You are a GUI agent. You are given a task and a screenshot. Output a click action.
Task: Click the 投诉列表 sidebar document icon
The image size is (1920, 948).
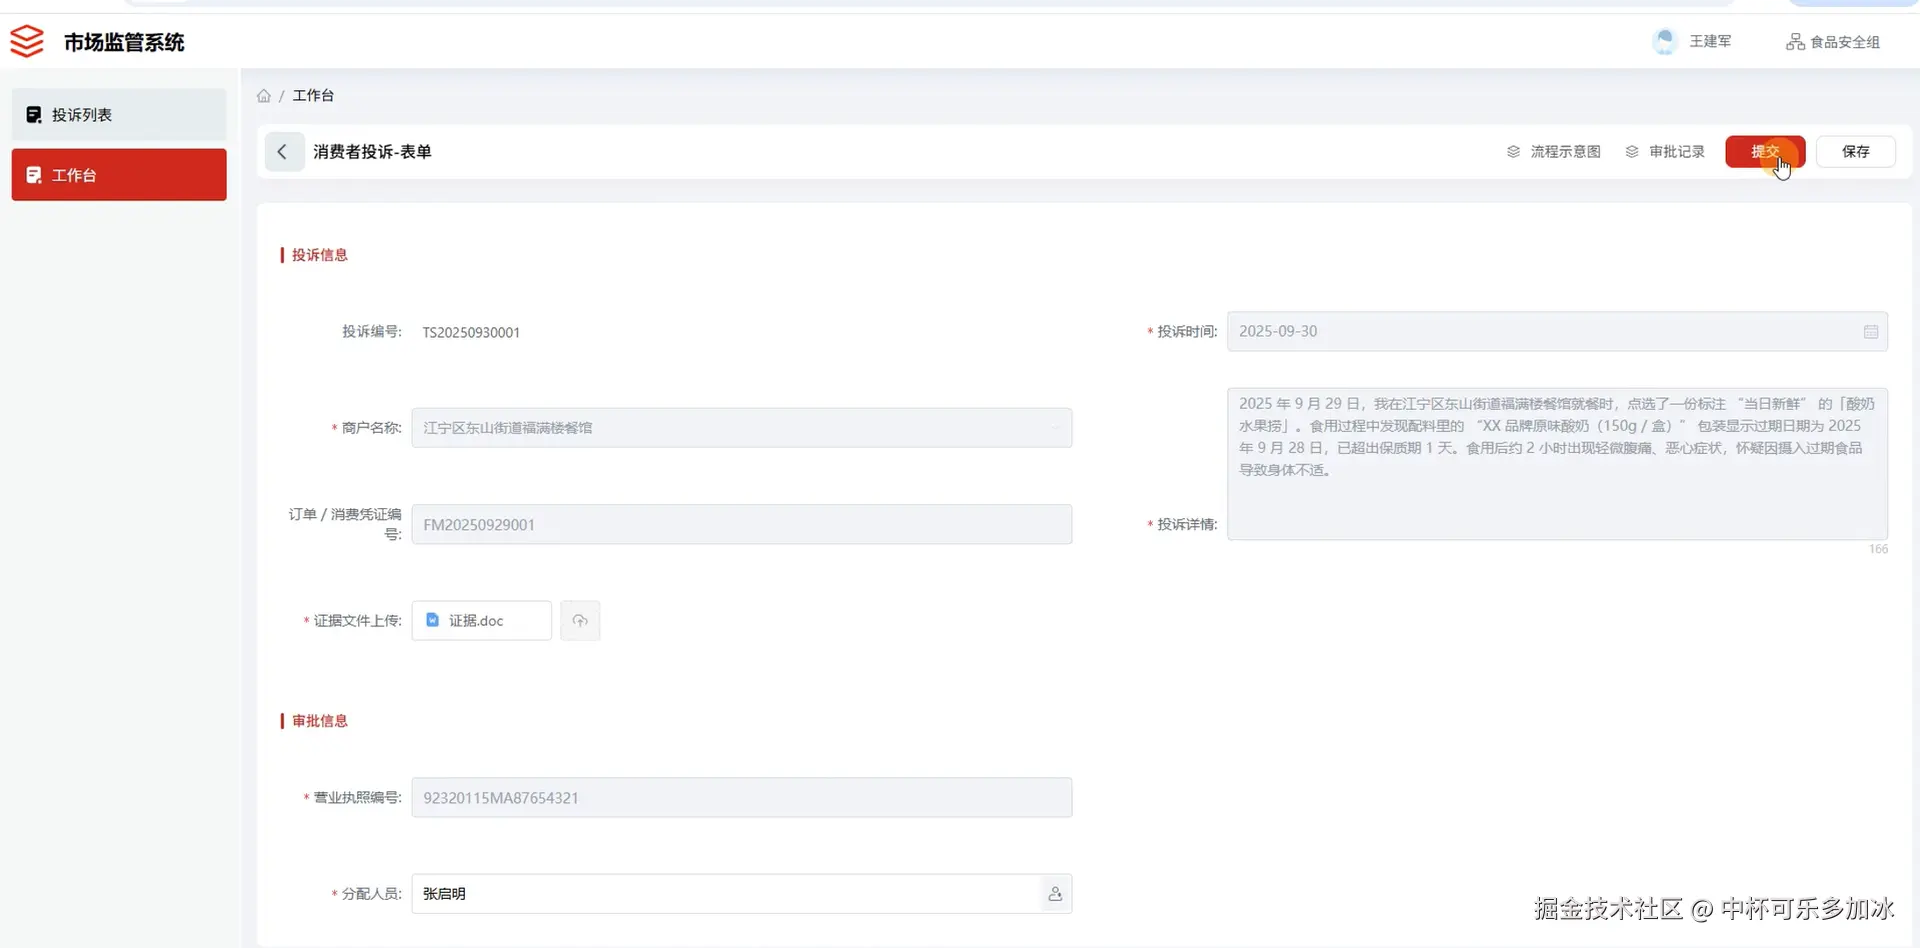34,115
